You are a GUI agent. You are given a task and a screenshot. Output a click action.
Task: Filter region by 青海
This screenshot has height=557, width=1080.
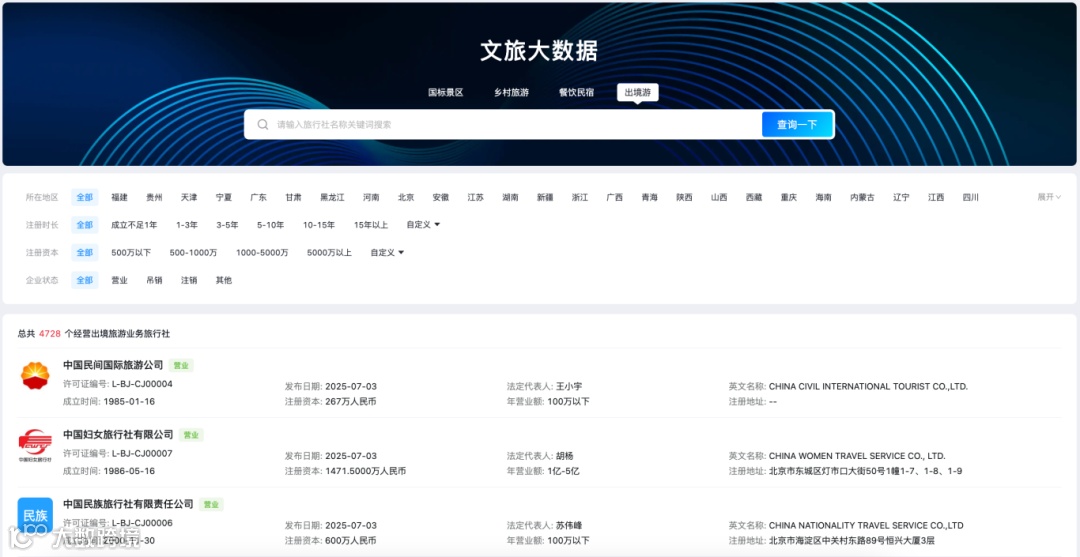click(650, 197)
